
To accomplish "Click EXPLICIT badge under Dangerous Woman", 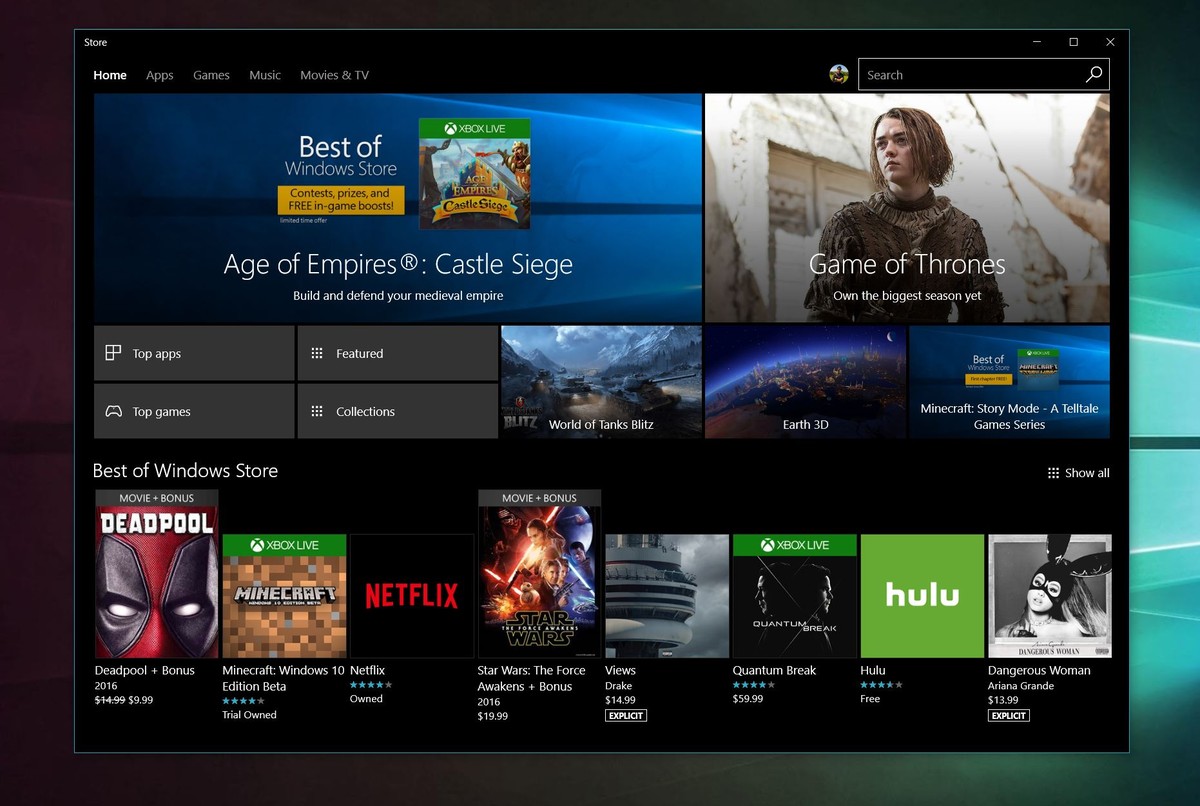I will 1009,715.
